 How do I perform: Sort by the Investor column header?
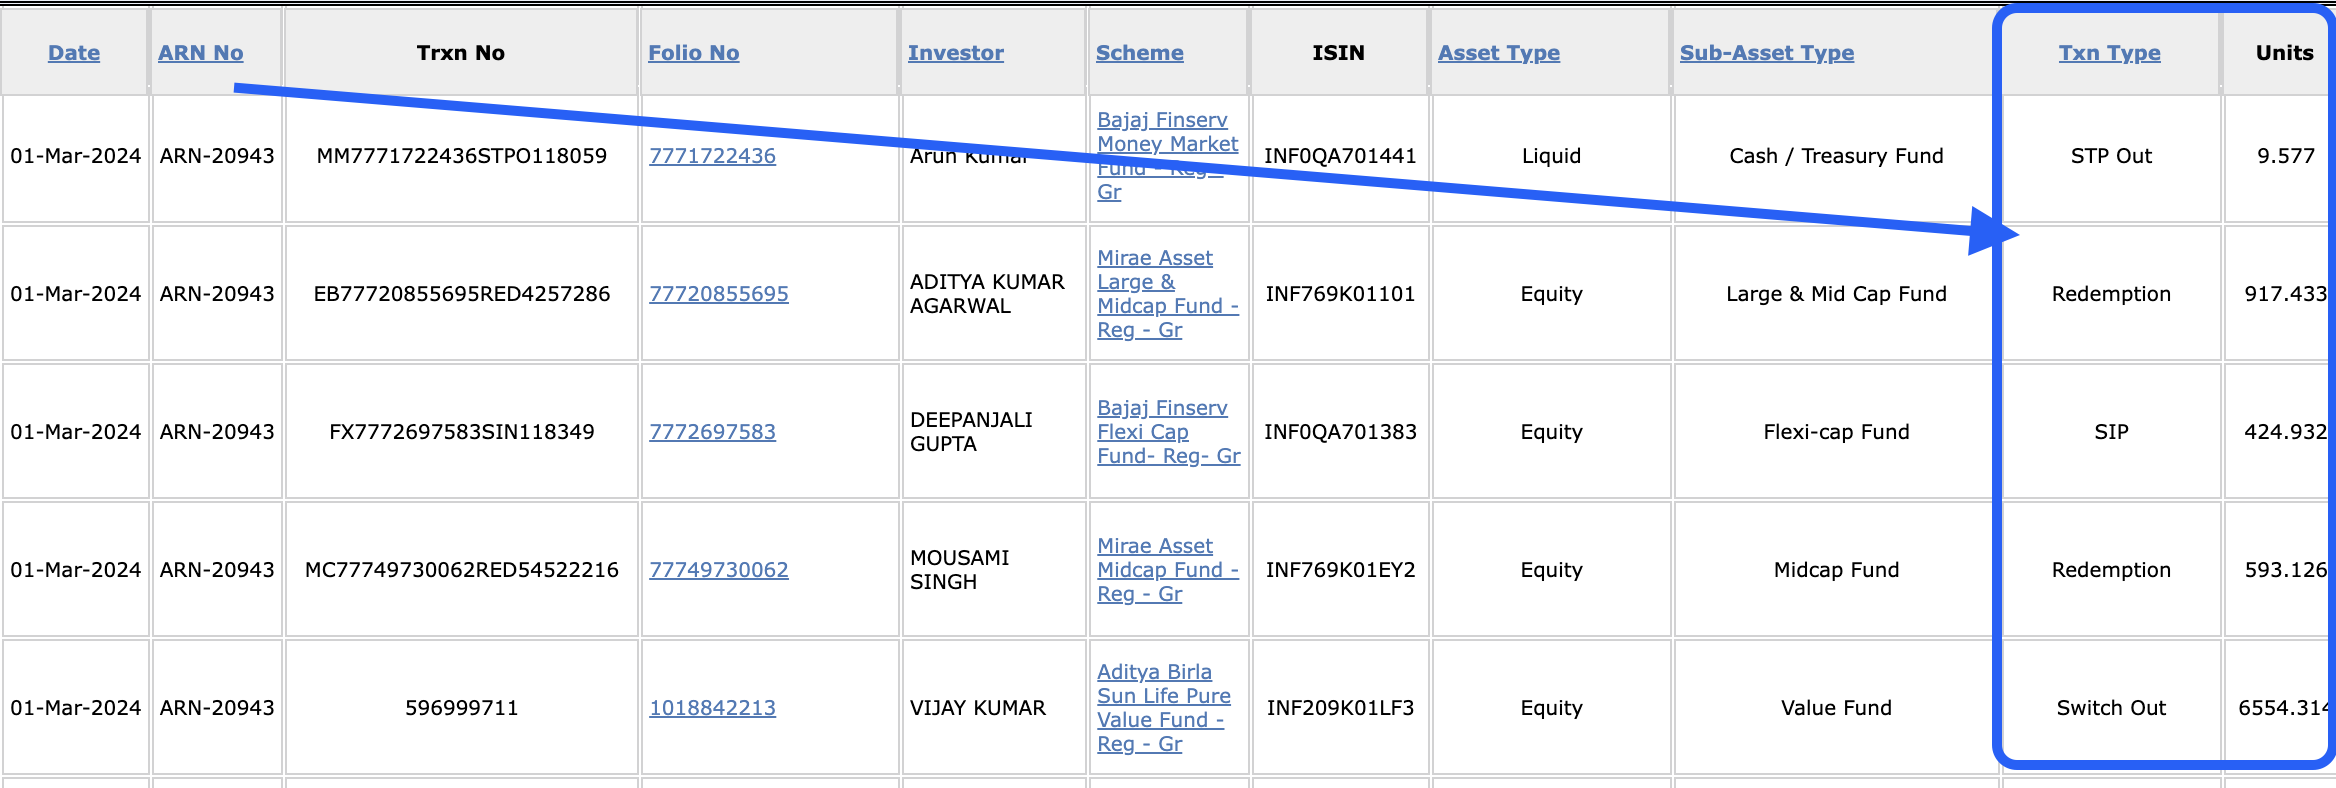coord(956,53)
